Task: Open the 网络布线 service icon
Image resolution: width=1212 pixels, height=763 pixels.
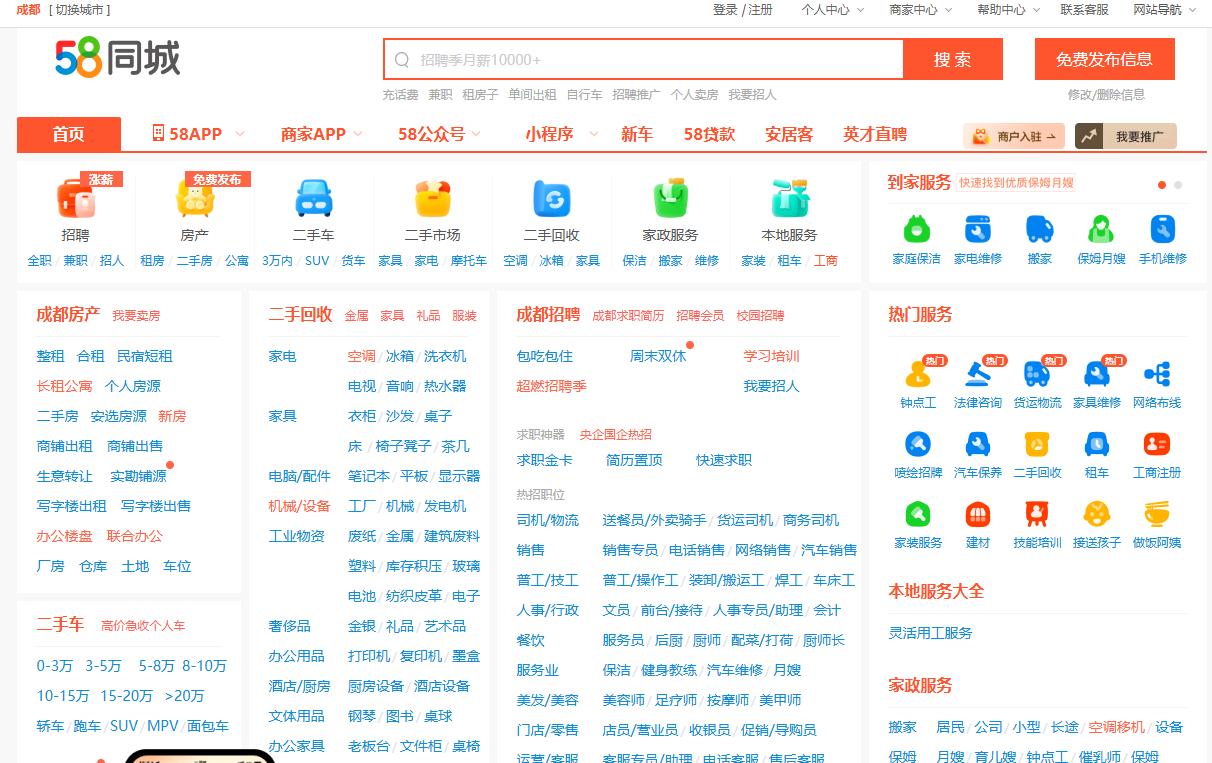Action: (1157, 374)
